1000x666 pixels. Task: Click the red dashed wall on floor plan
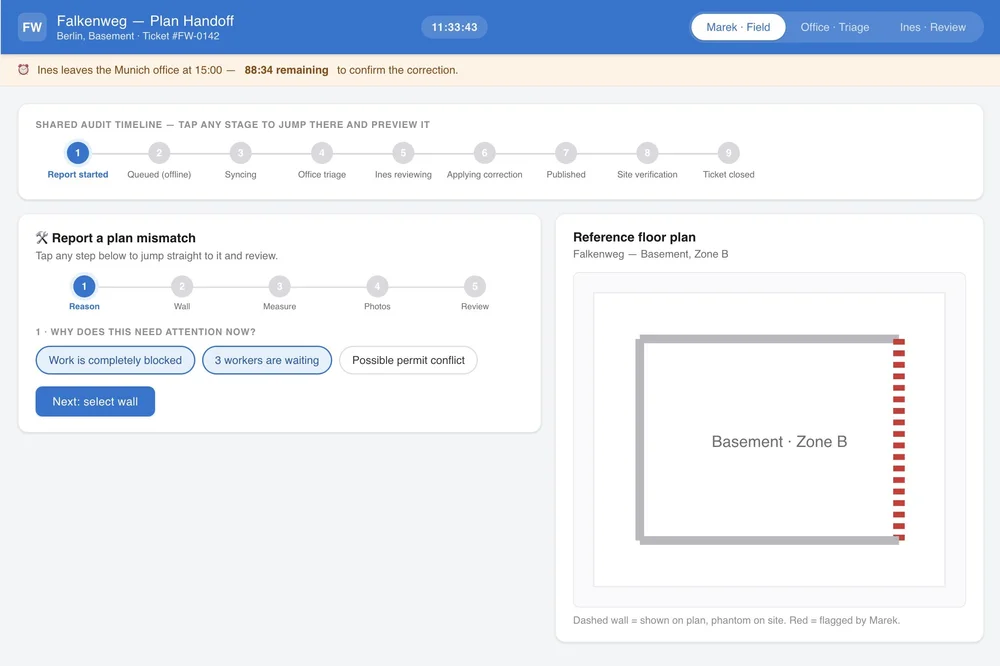point(899,440)
